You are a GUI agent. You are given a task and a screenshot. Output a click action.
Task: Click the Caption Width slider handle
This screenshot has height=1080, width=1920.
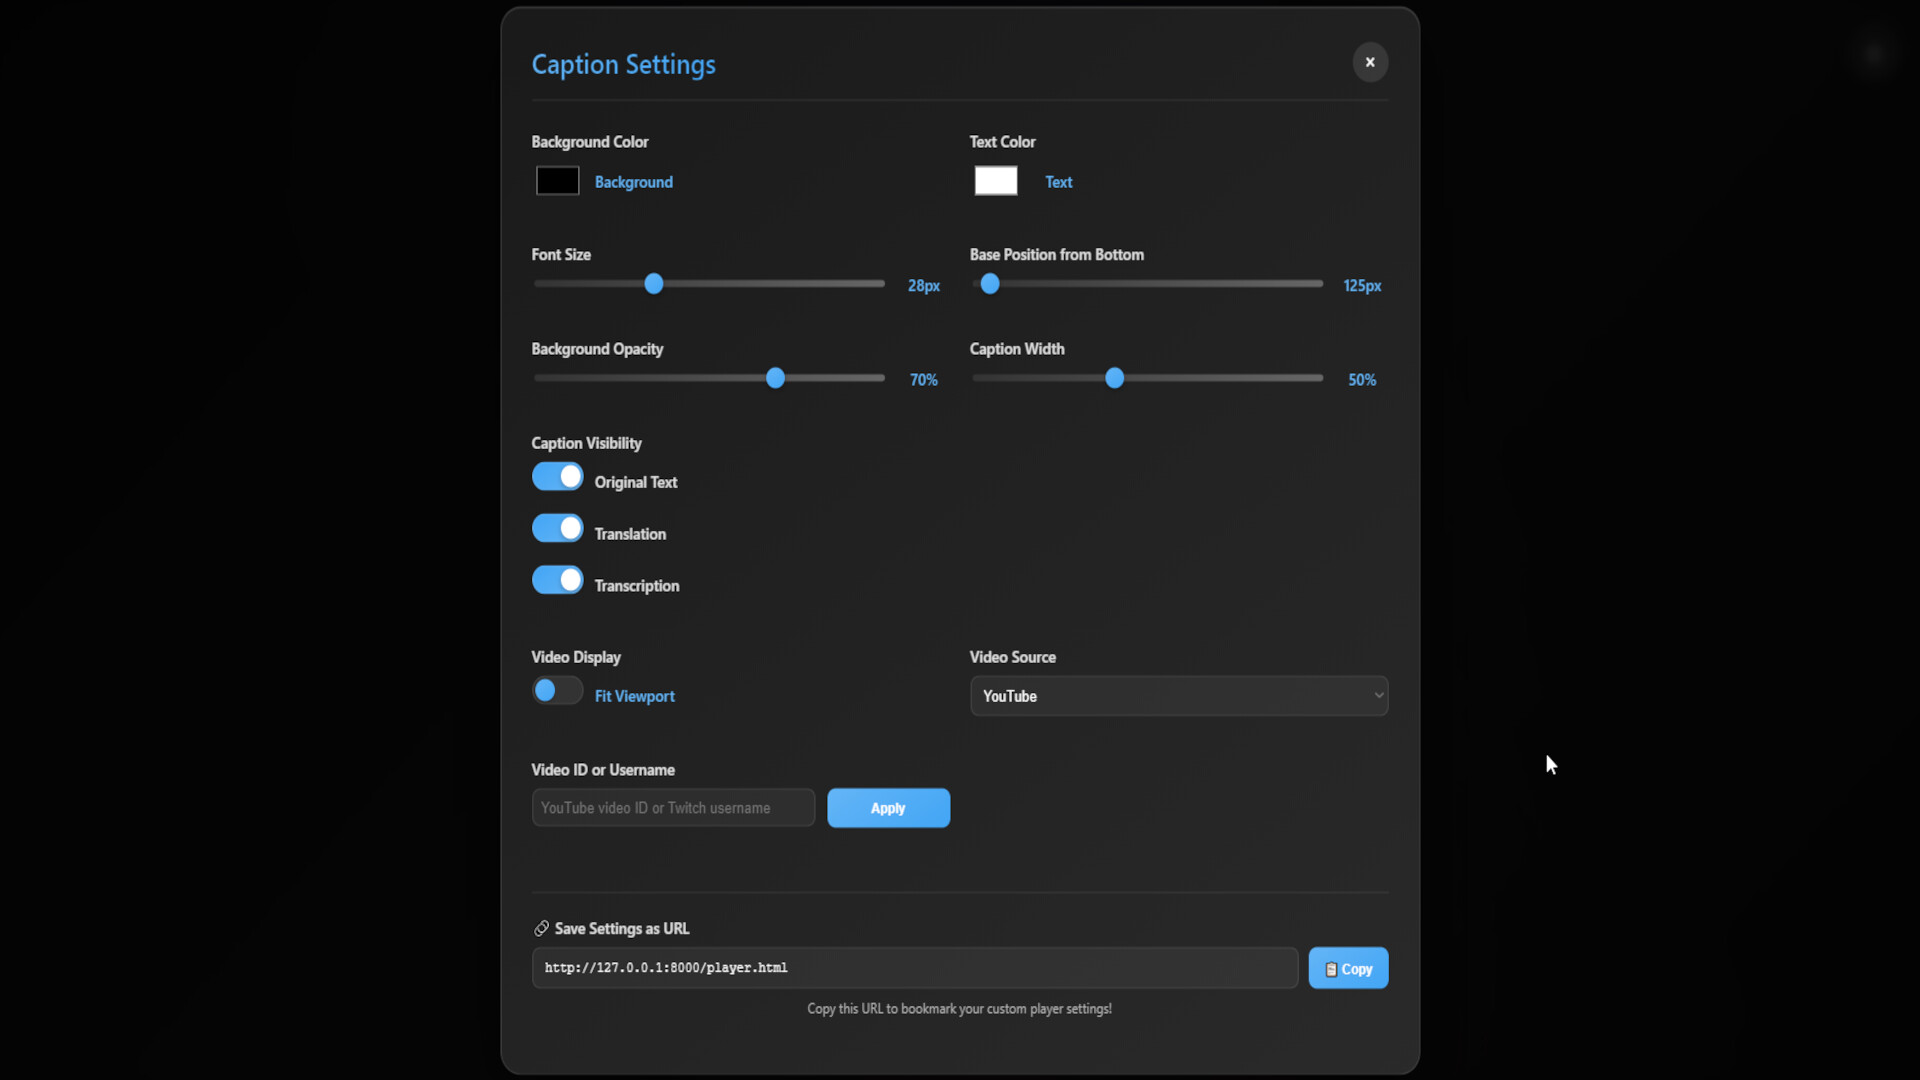click(x=1113, y=378)
